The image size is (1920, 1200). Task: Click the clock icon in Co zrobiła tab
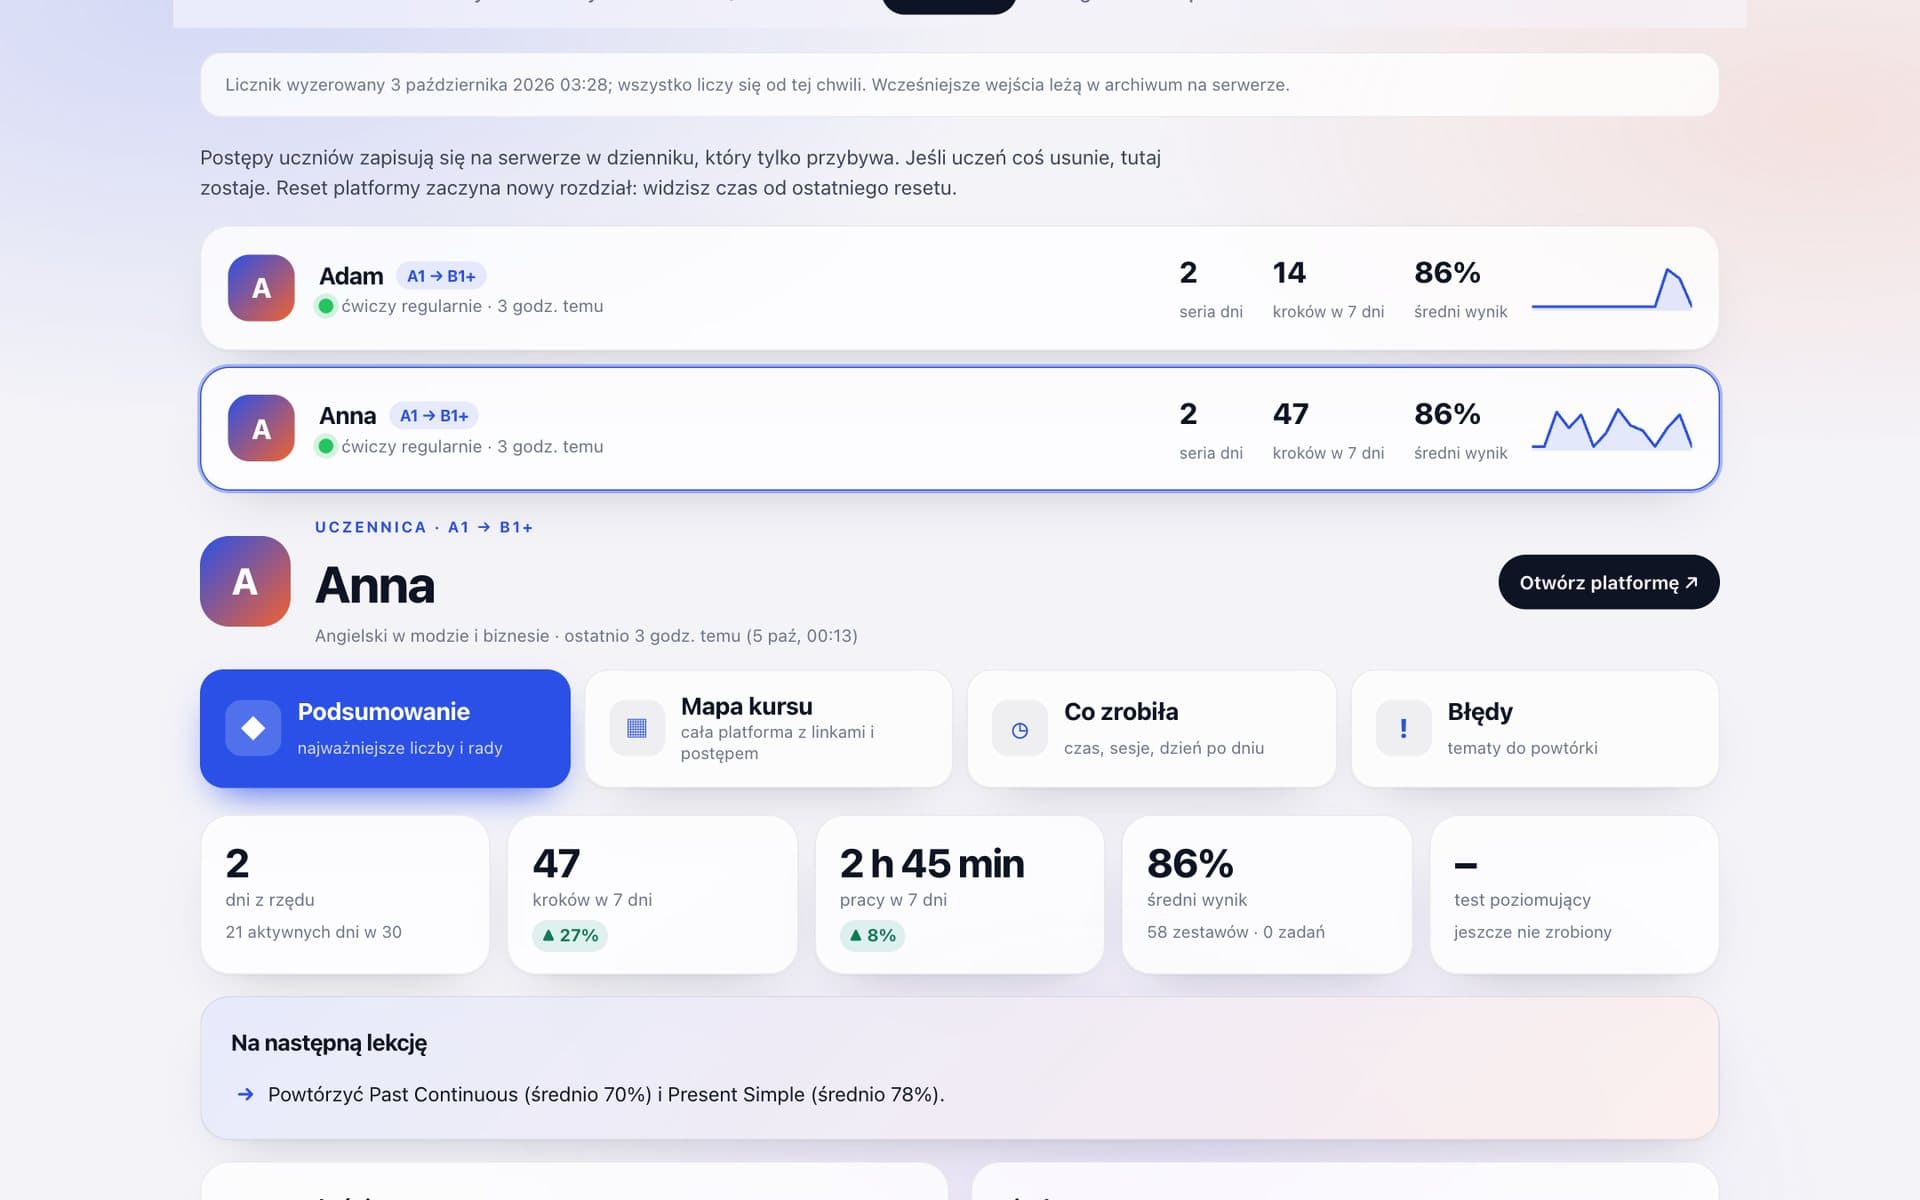[1020, 728]
